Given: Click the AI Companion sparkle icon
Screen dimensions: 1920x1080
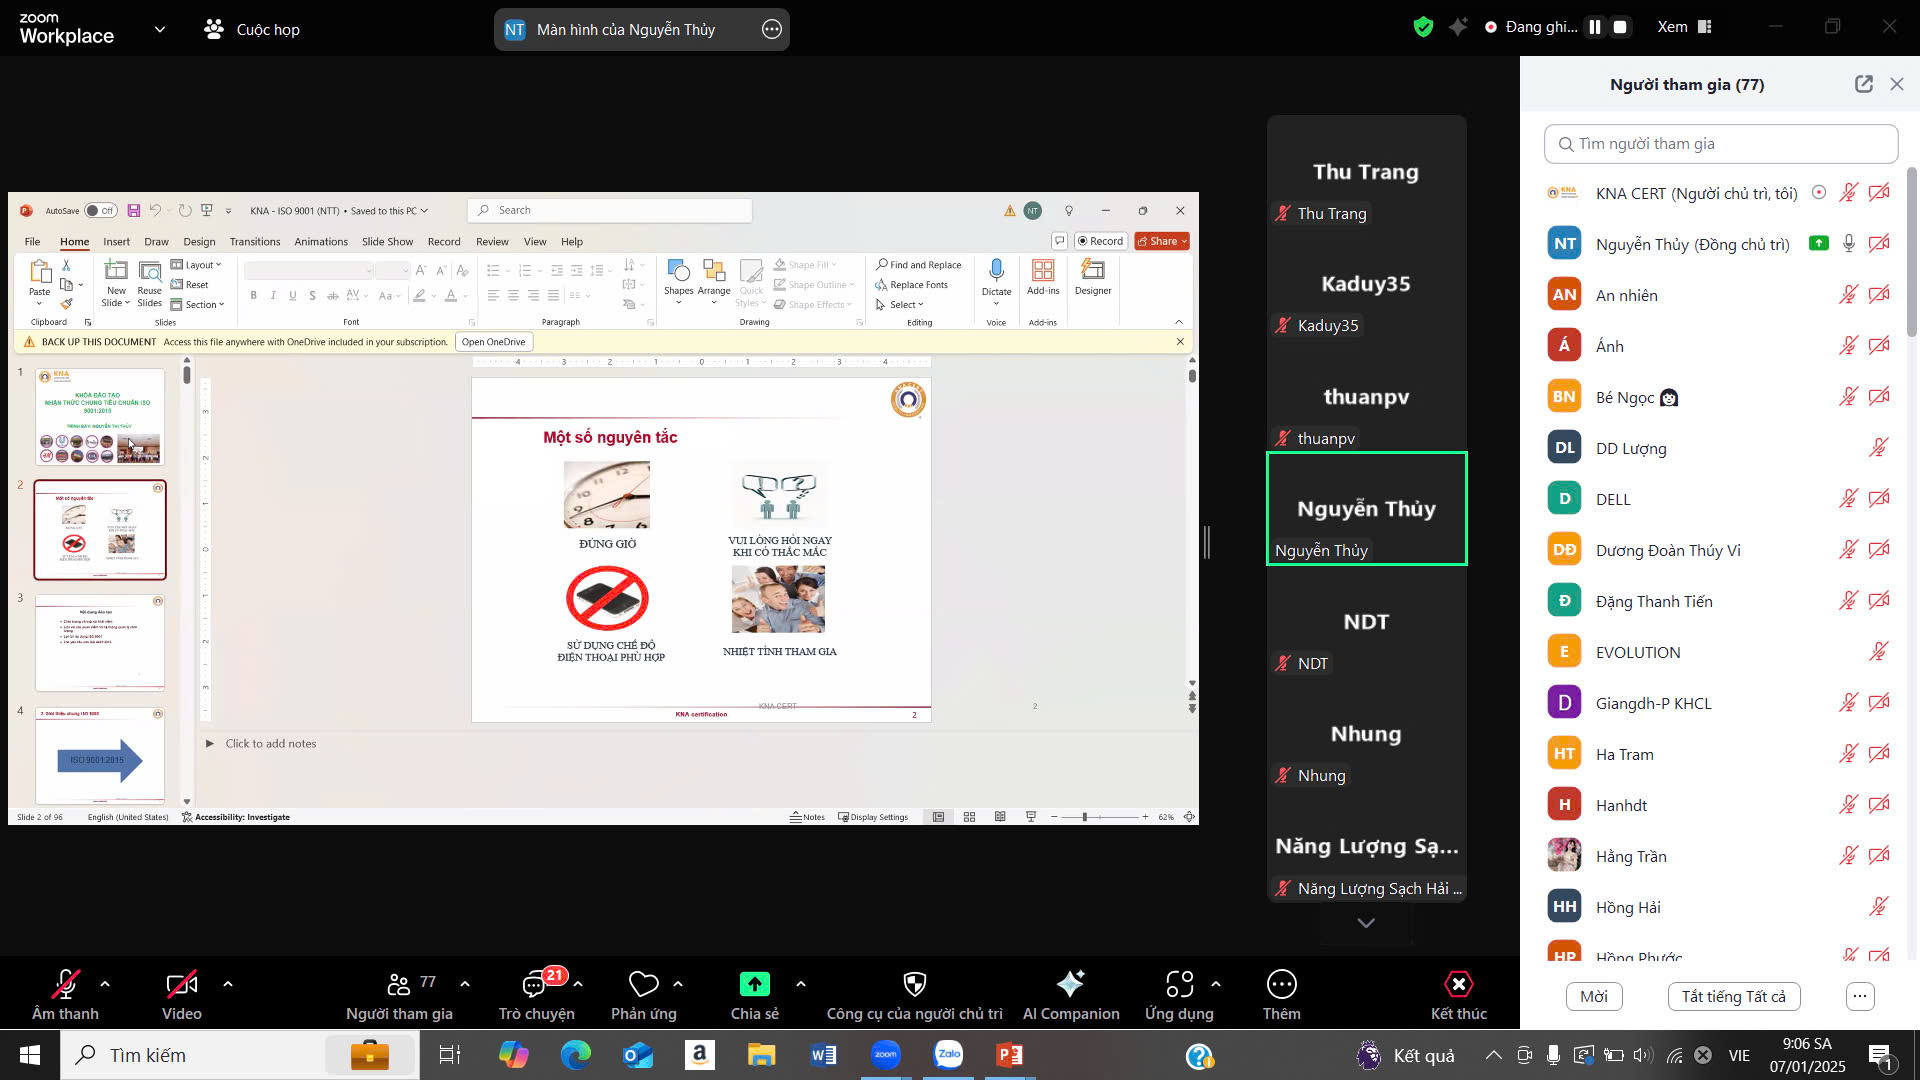Looking at the screenshot, I should (1070, 984).
